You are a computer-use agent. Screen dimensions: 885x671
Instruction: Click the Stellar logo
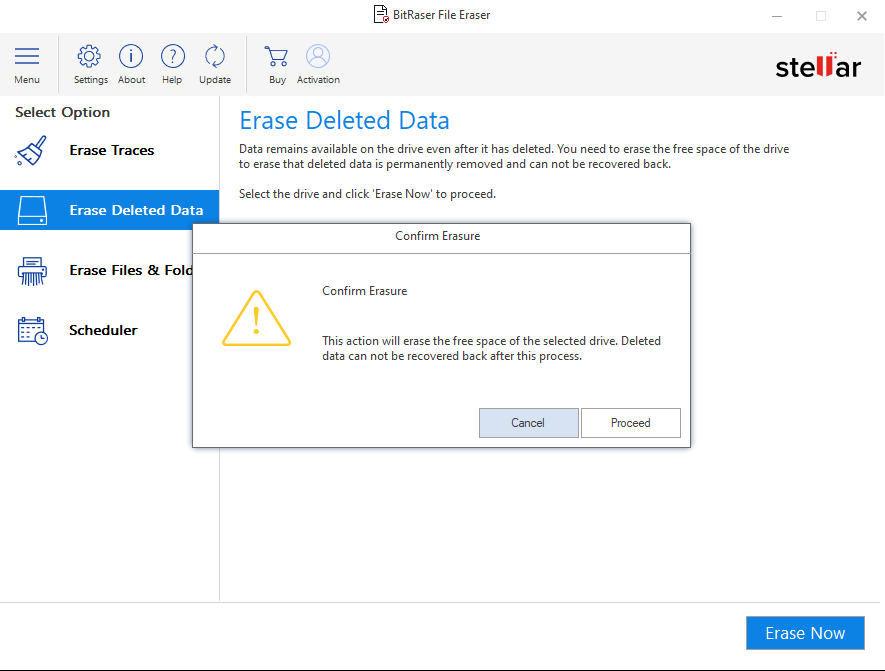(x=818, y=66)
